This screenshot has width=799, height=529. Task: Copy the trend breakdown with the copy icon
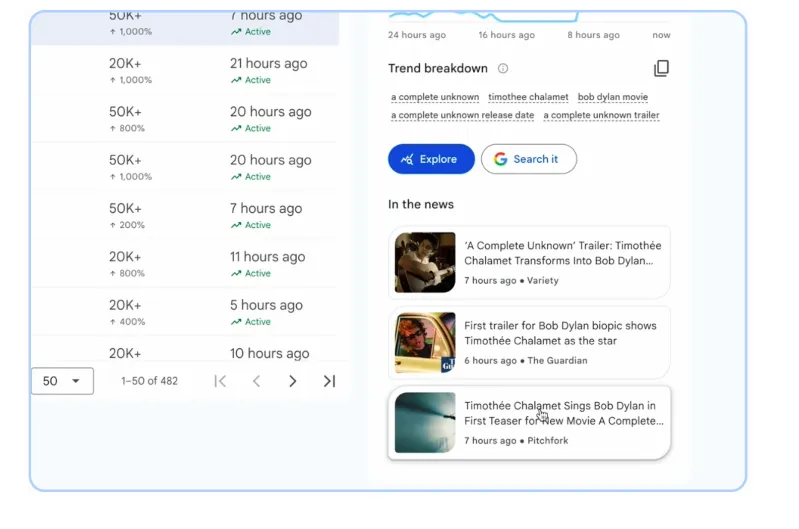pos(661,68)
